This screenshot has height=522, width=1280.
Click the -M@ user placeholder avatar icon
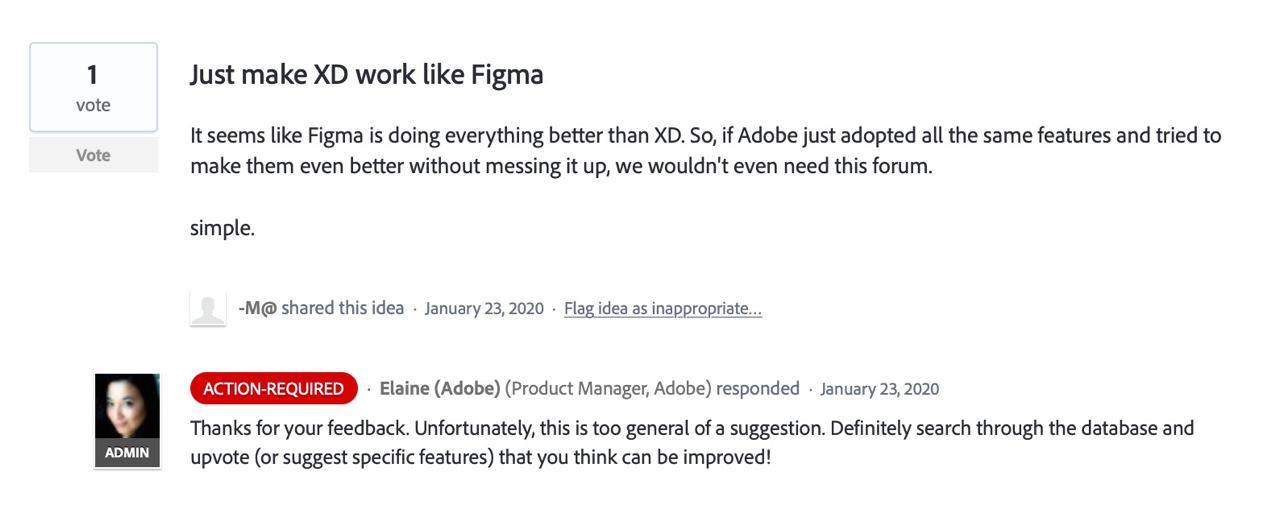(208, 308)
